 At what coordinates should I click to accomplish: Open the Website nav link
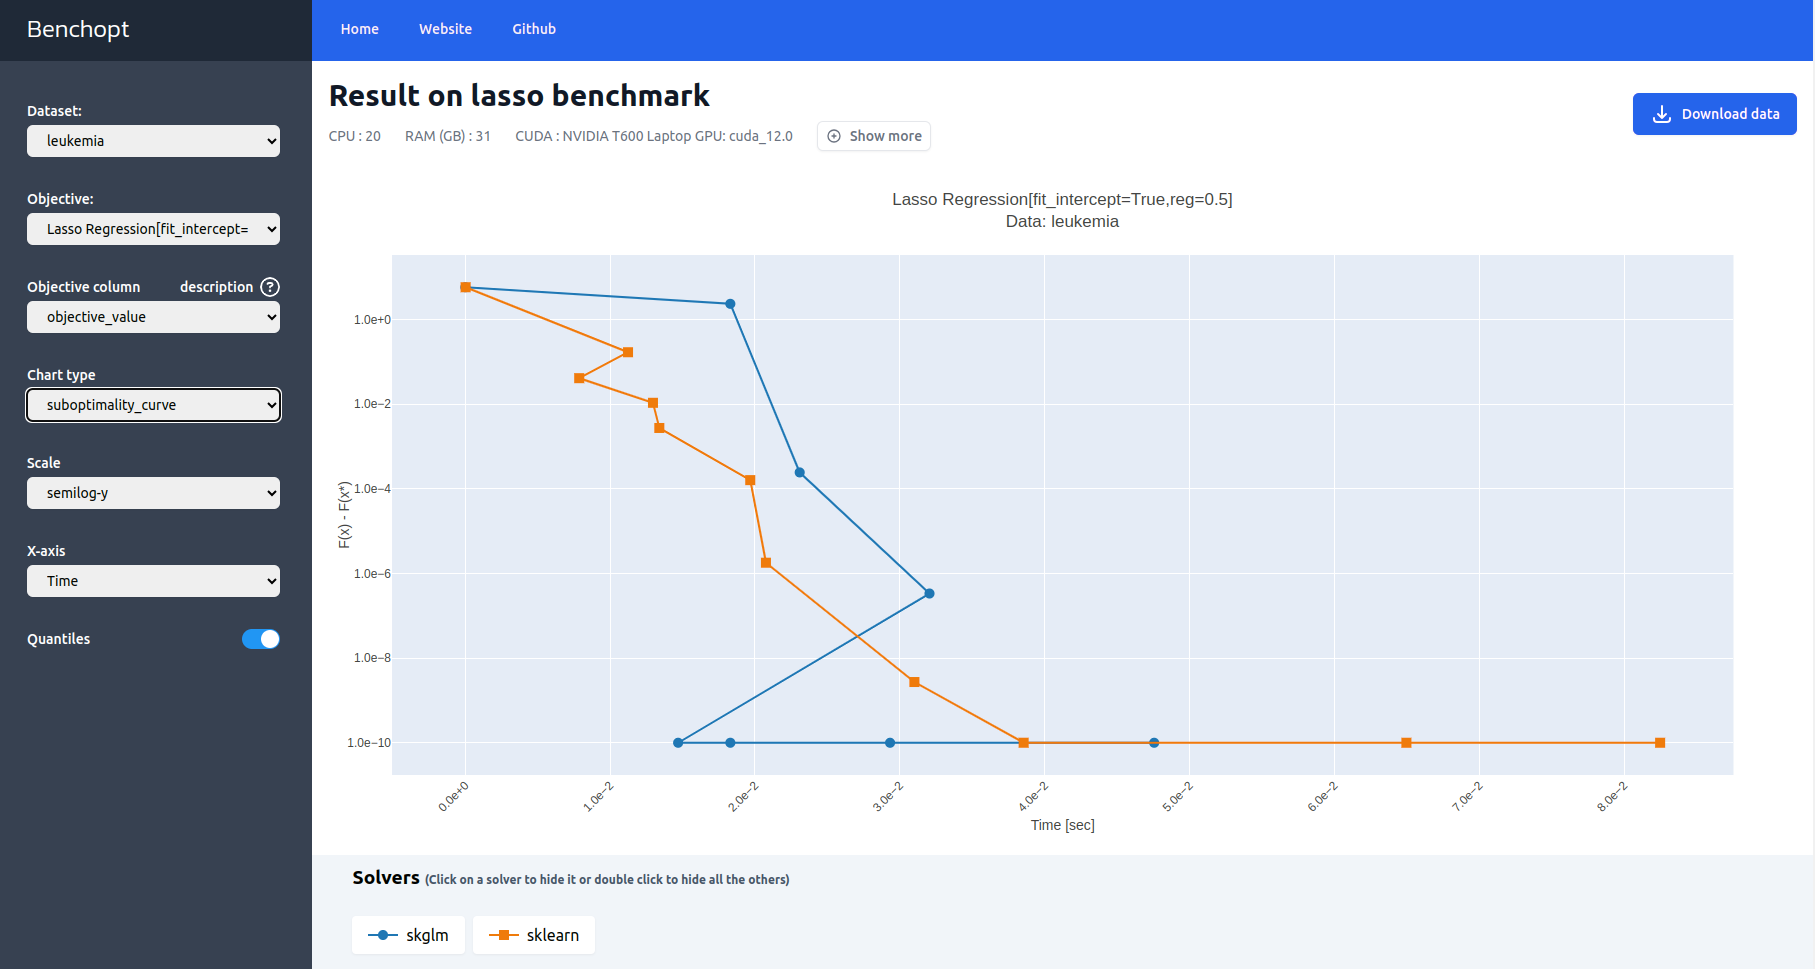[x=445, y=29]
